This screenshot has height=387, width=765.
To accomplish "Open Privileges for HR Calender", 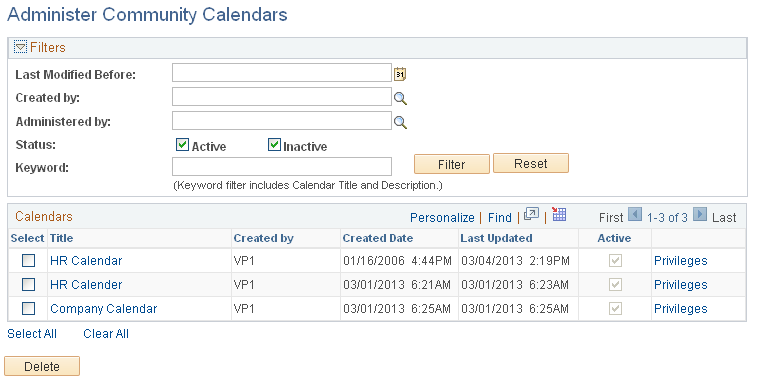I will click(x=681, y=285).
